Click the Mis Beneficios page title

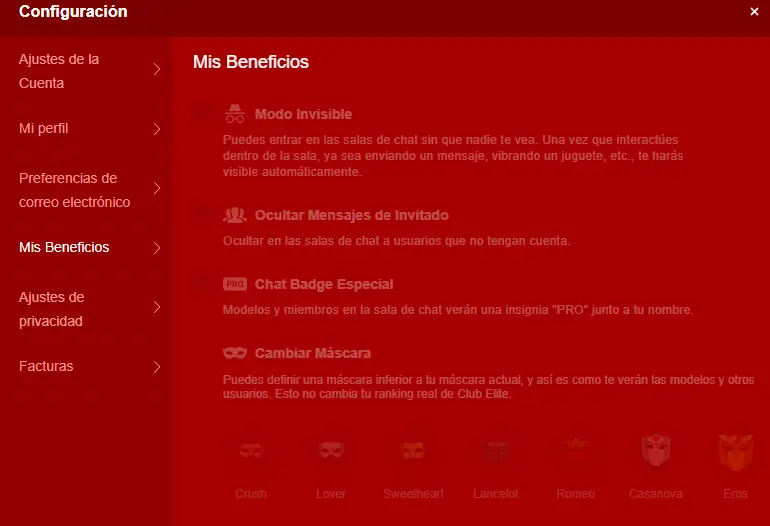click(x=251, y=62)
